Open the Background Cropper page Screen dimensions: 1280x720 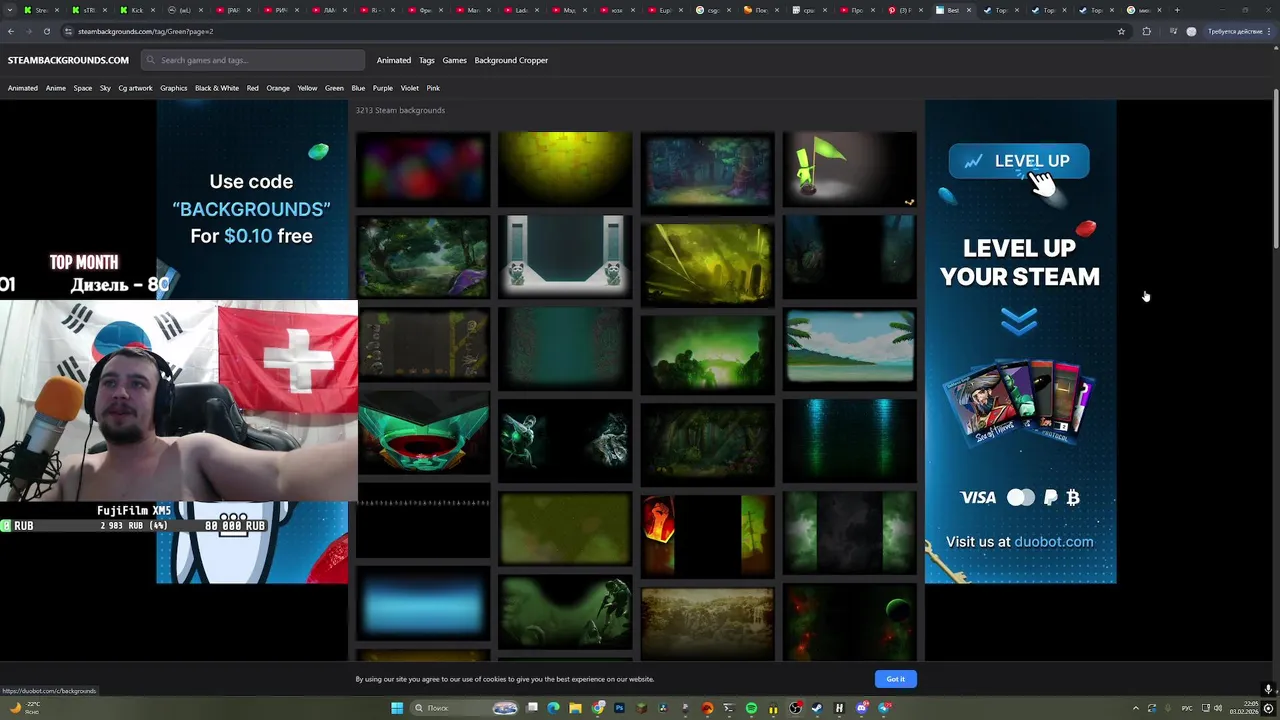[x=511, y=60]
